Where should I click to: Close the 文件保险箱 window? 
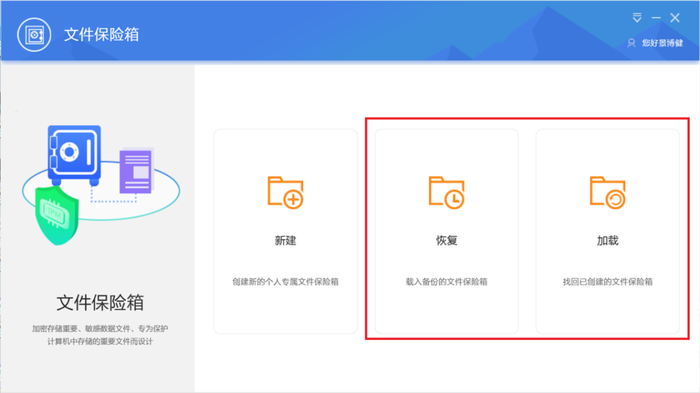coord(675,17)
